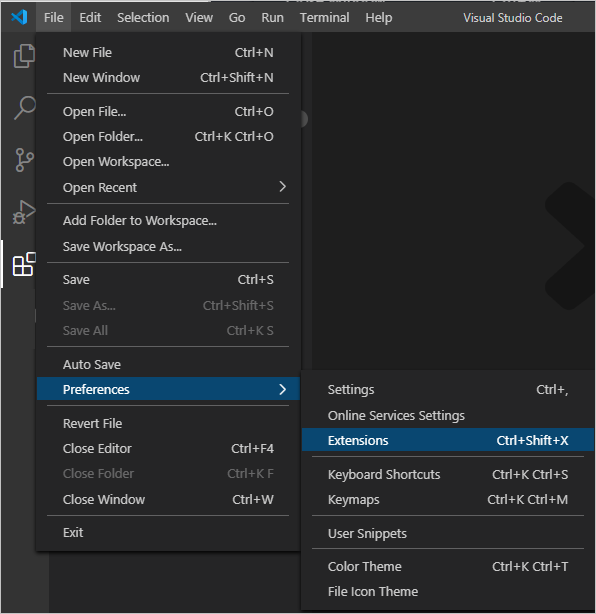Open the View menu
596x614 pixels.
(x=199, y=18)
